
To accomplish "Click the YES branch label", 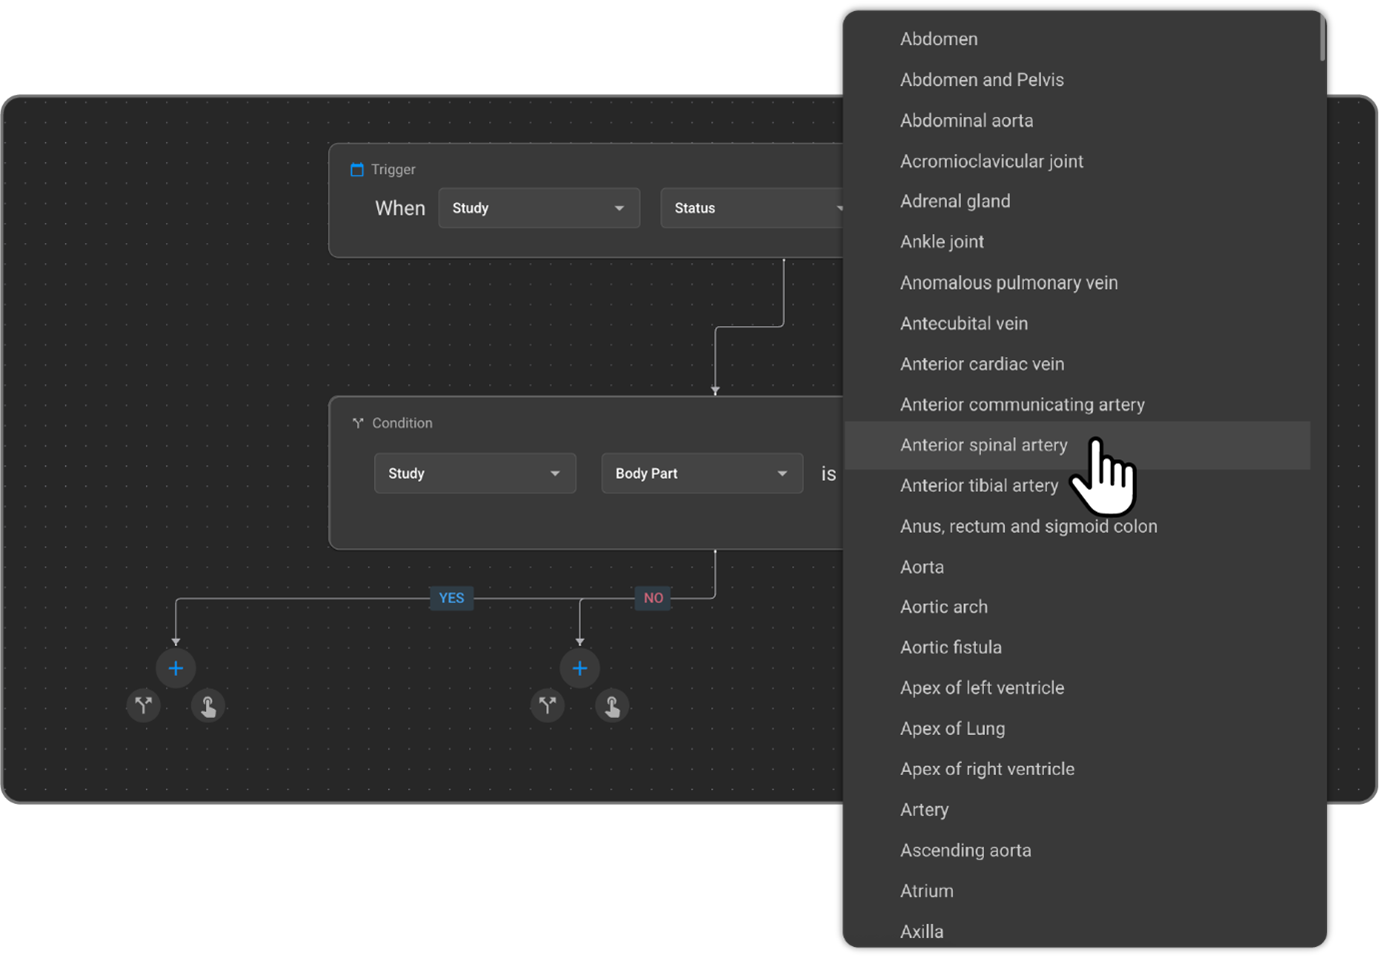I will (x=451, y=598).
